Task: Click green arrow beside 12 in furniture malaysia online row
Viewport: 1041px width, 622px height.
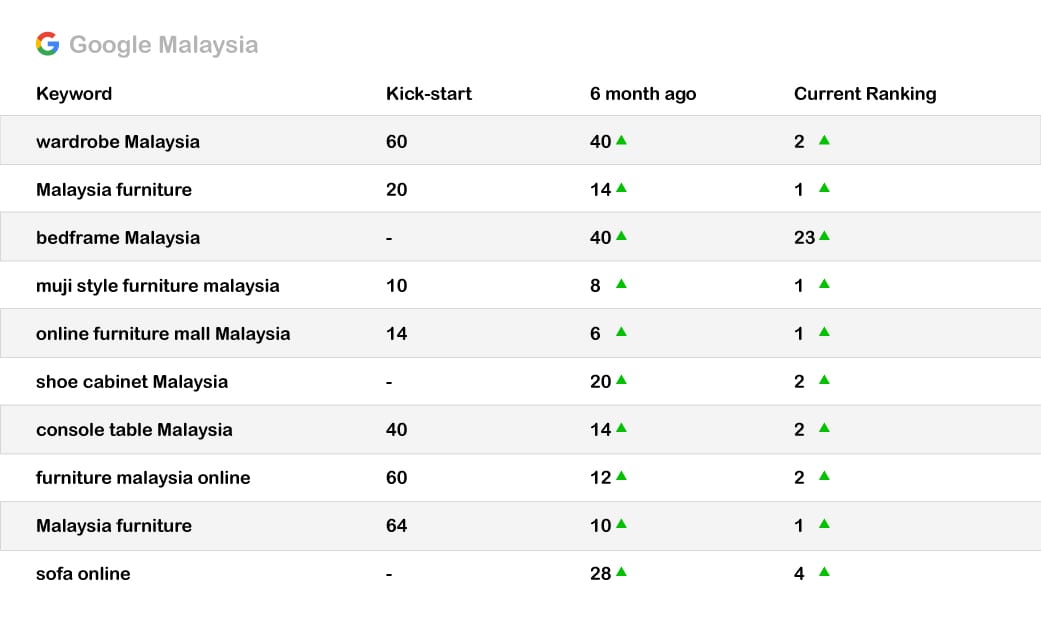Action: point(621,475)
